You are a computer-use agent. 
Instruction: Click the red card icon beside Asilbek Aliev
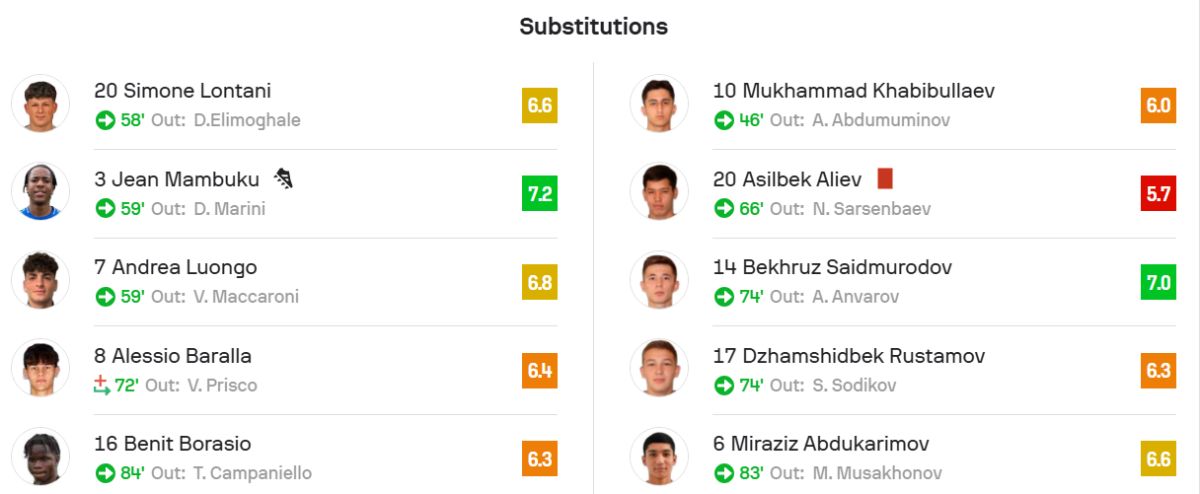point(884,179)
